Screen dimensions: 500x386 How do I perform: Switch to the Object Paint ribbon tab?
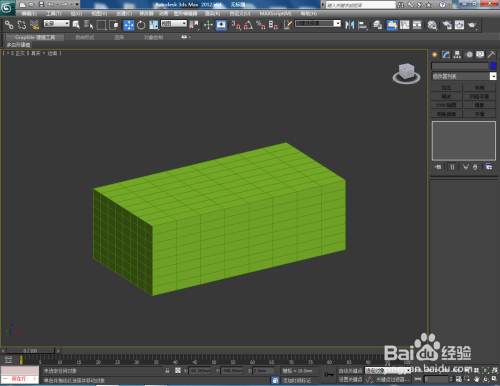(153, 37)
